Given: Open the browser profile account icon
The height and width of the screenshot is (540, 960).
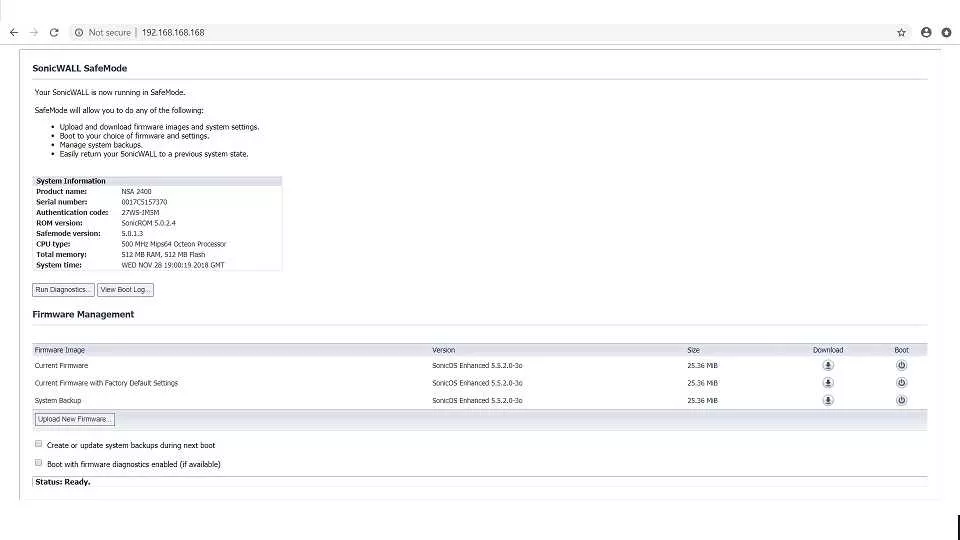Looking at the screenshot, I should [926, 32].
